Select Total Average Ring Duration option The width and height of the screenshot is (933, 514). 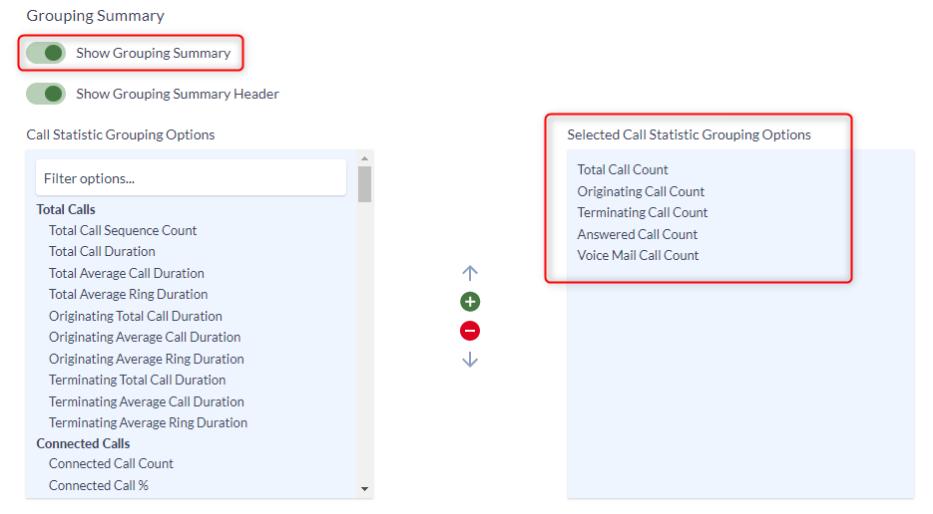[128, 294]
